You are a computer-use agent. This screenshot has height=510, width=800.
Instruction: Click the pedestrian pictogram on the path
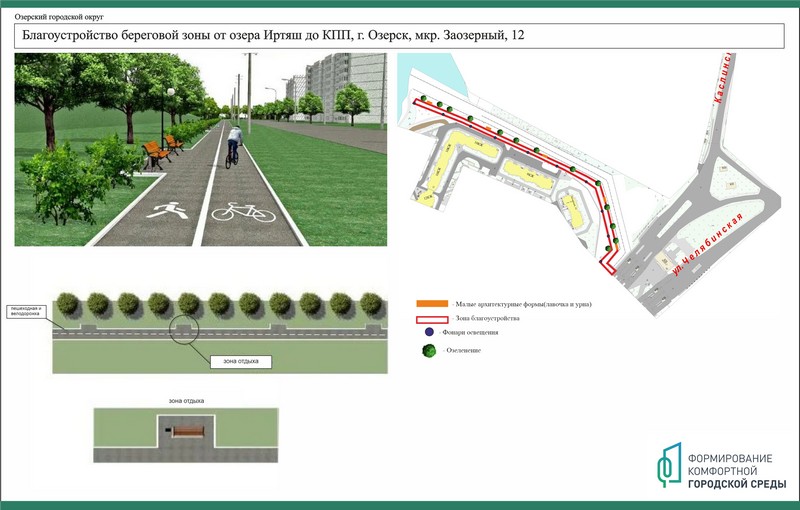pyautogui.click(x=164, y=210)
